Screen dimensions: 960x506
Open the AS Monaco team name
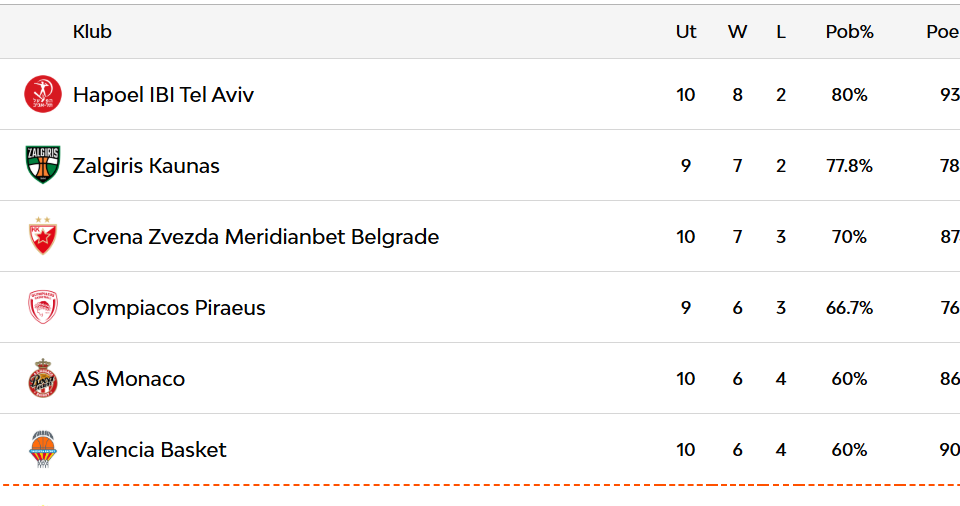[129, 379]
